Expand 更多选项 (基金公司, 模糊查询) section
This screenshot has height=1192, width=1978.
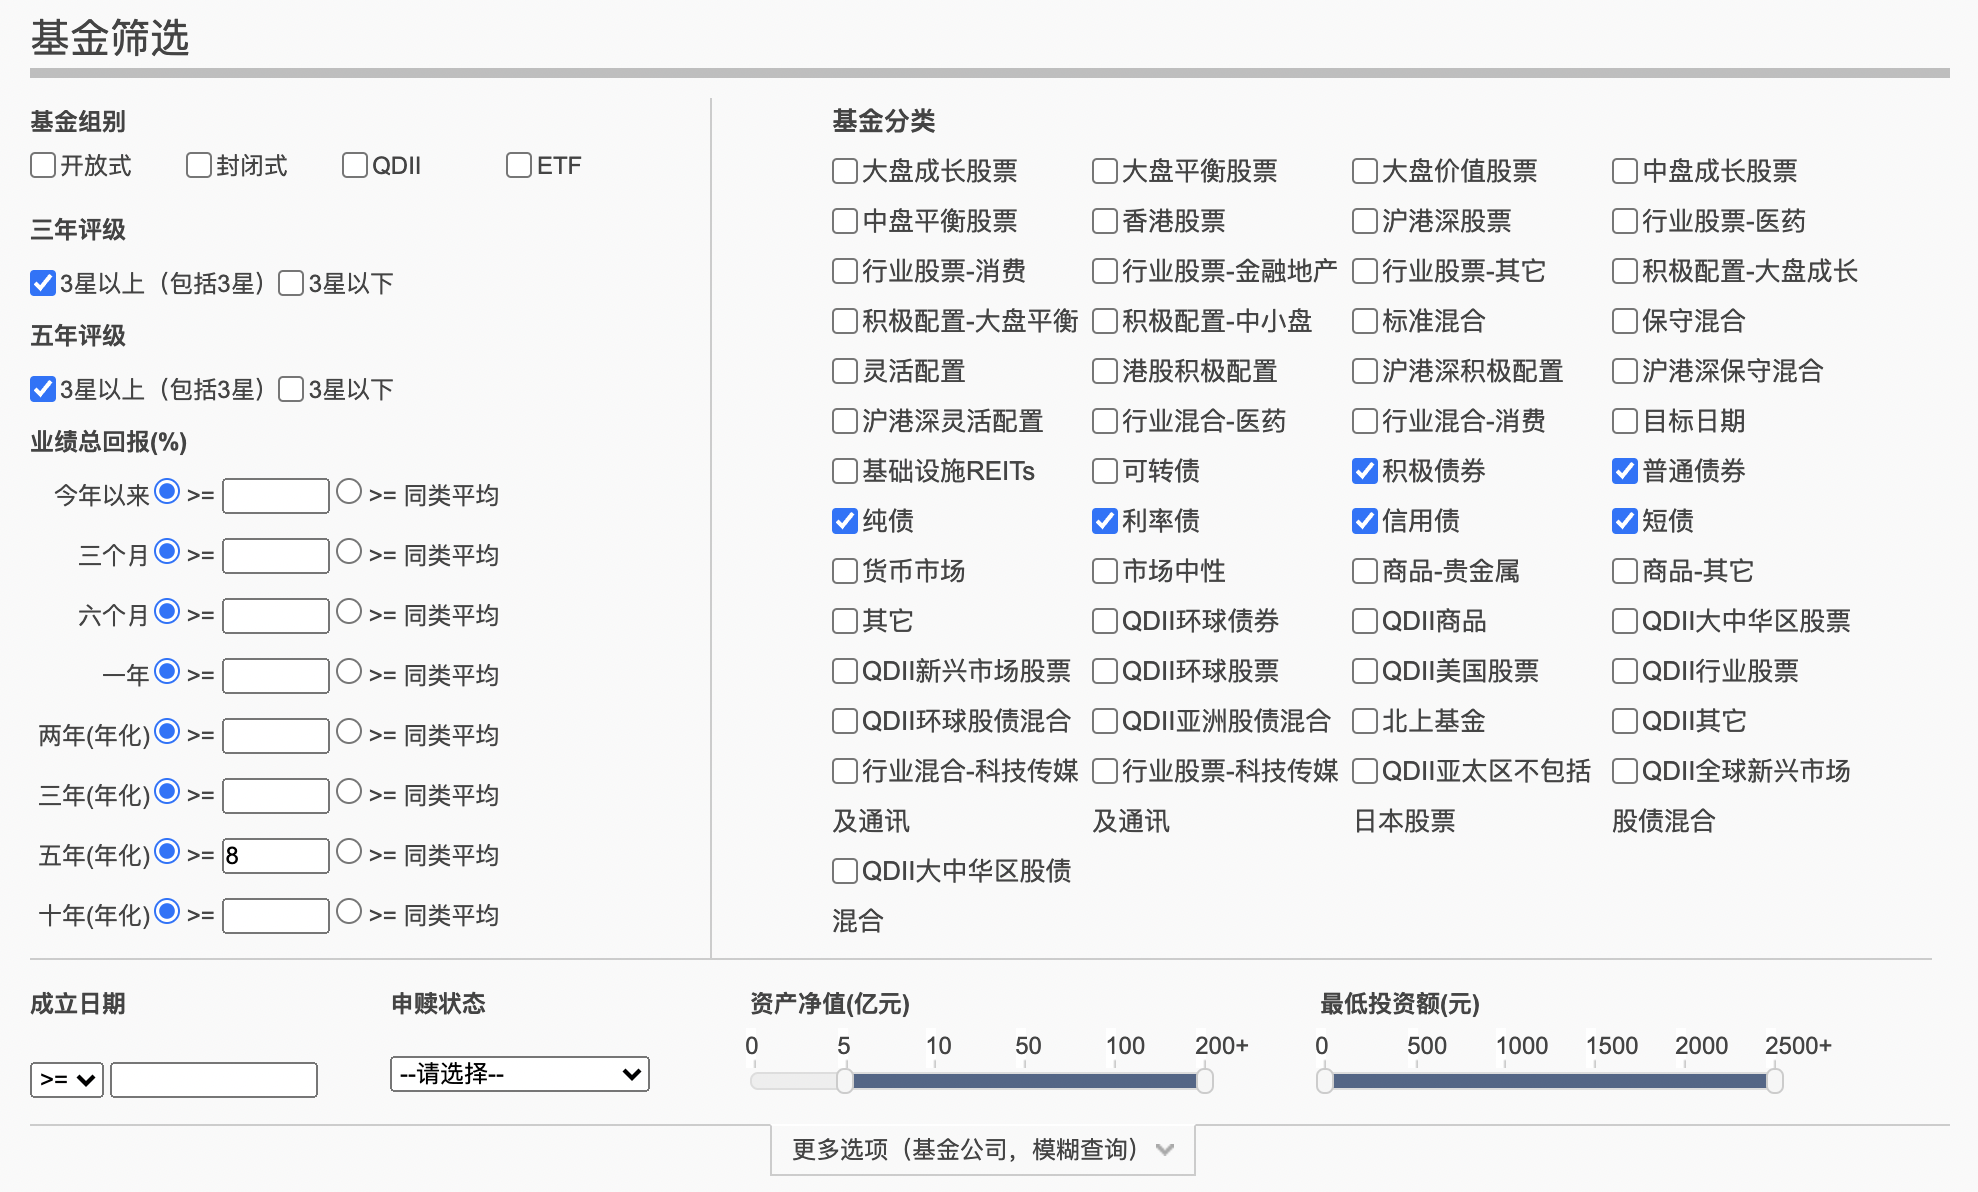[x=982, y=1150]
